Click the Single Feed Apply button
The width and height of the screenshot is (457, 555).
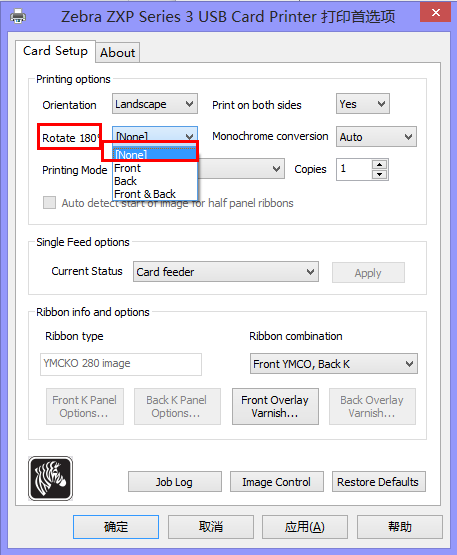pyautogui.click(x=368, y=273)
